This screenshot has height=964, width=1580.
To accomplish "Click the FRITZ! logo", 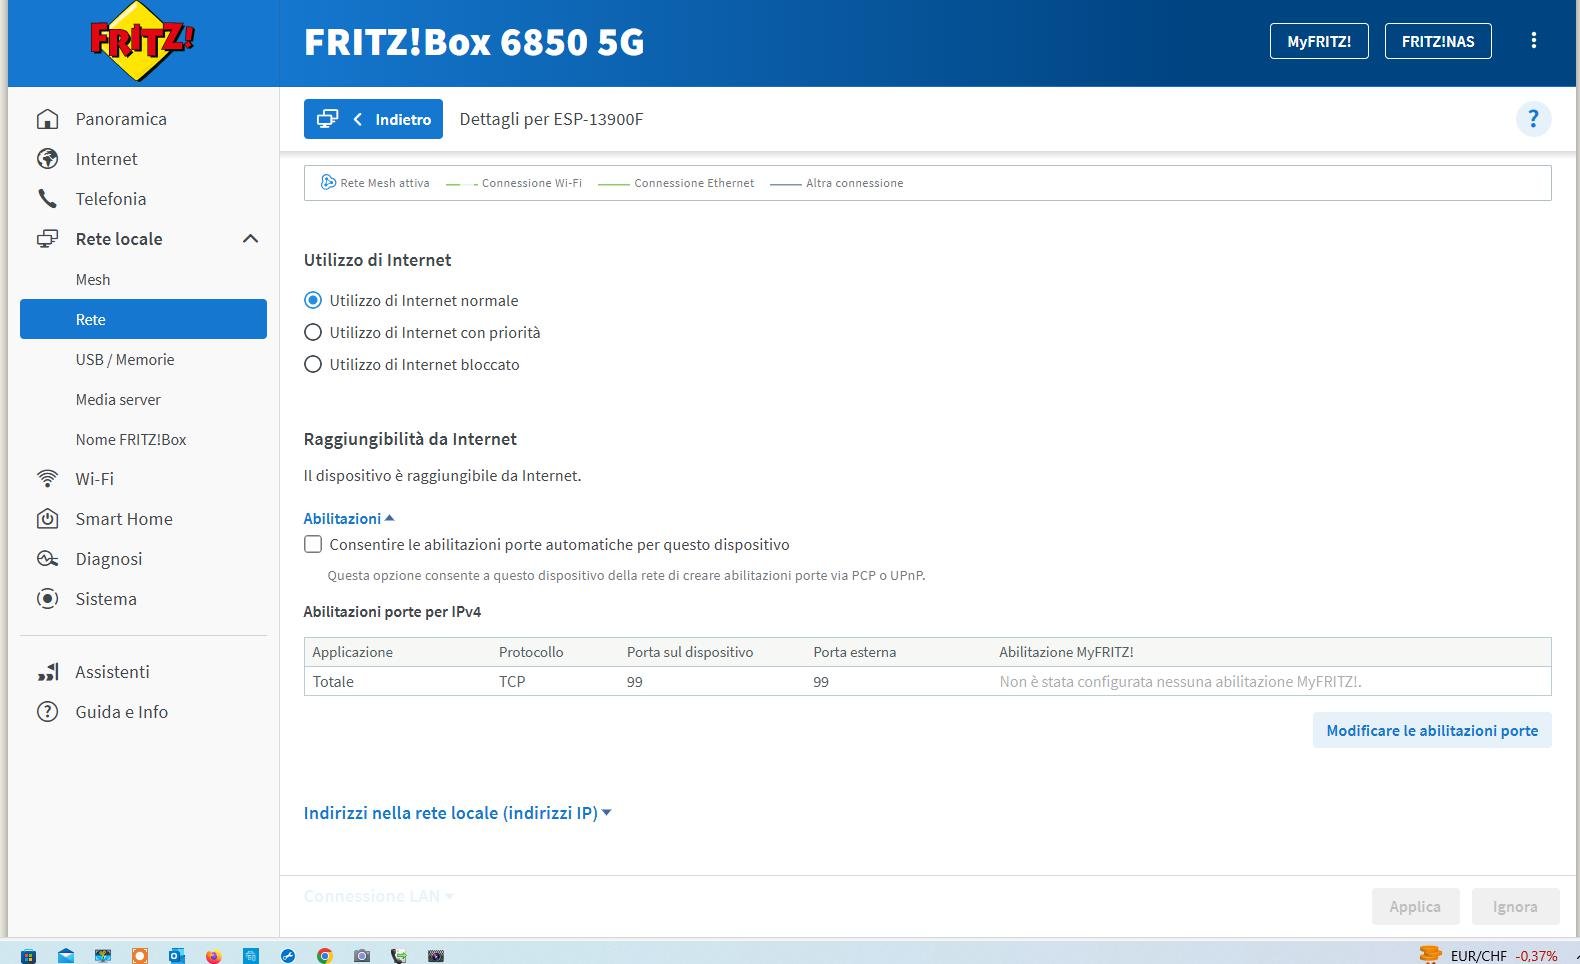I will (142, 42).
